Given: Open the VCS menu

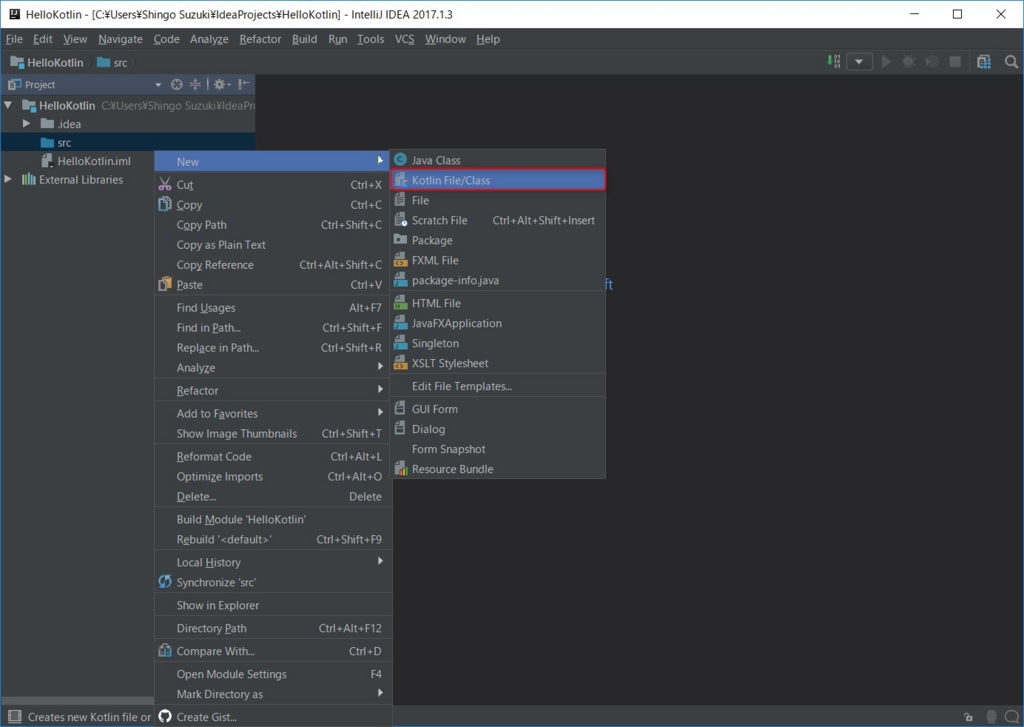Looking at the screenshot, I should 404,39.
